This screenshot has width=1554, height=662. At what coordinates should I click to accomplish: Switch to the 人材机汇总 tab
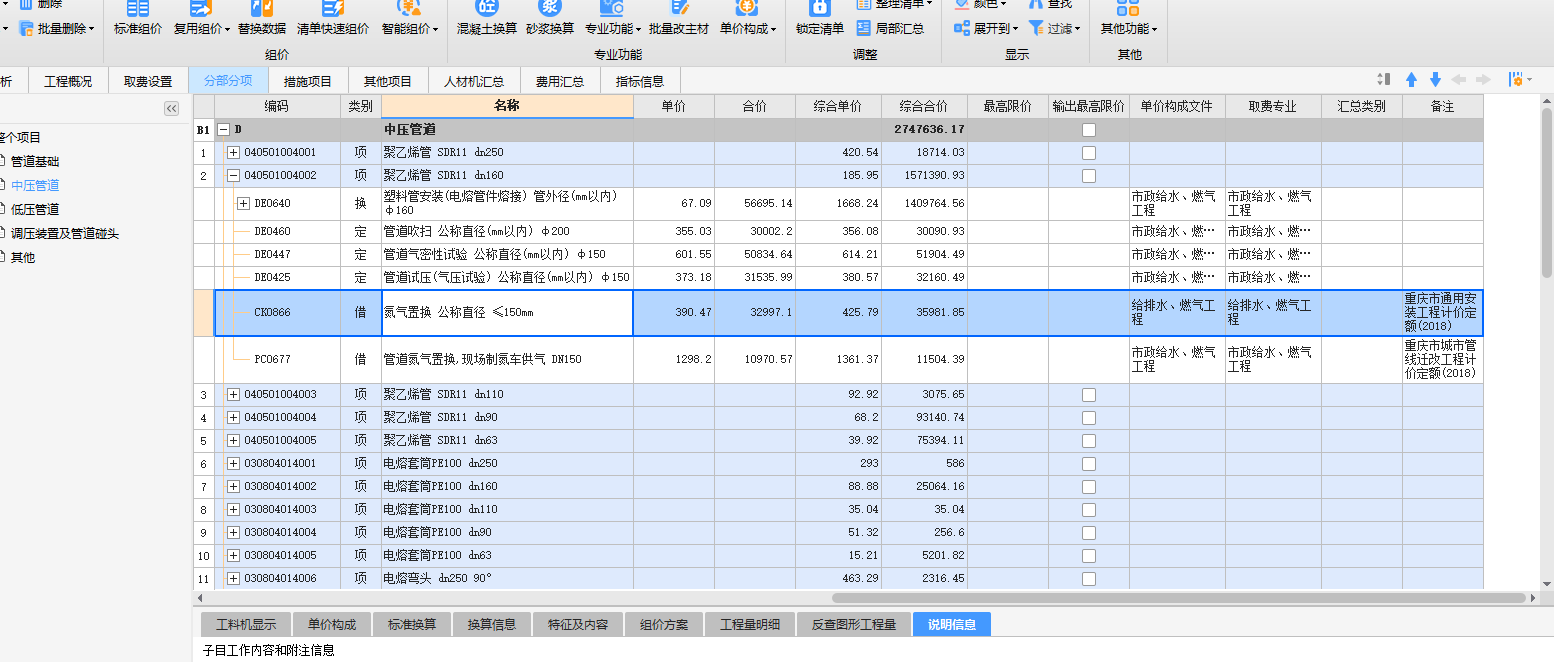tap(474, 81)
